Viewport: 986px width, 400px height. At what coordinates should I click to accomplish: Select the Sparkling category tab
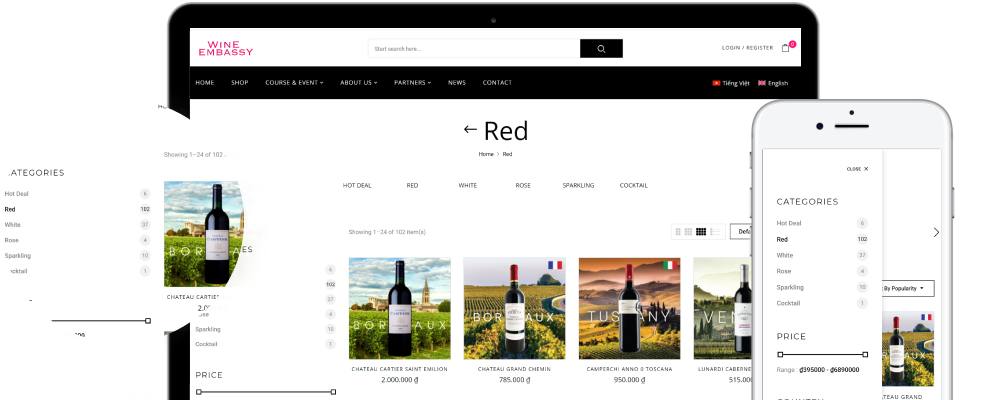pyautogui.click(x=578, y=186)
